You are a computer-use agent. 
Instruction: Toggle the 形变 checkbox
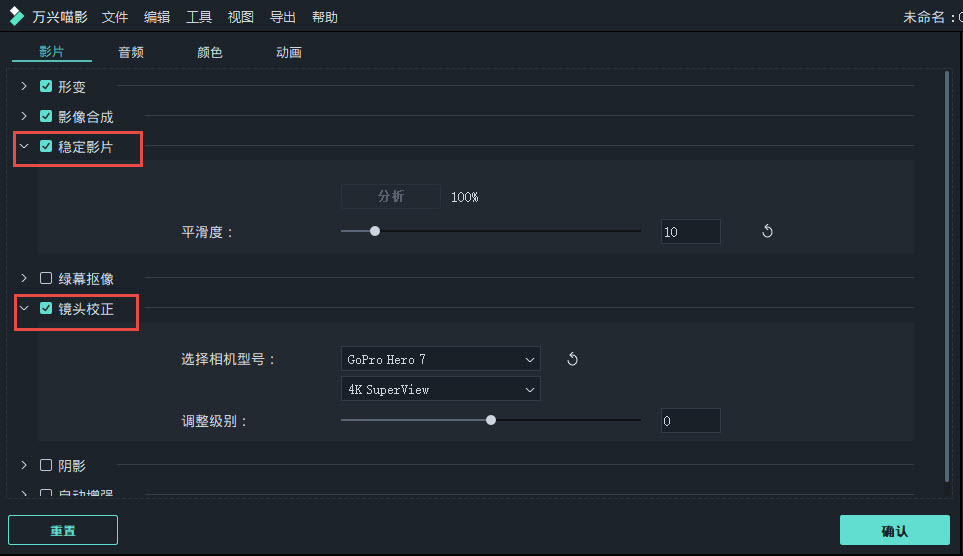point(46,86)
